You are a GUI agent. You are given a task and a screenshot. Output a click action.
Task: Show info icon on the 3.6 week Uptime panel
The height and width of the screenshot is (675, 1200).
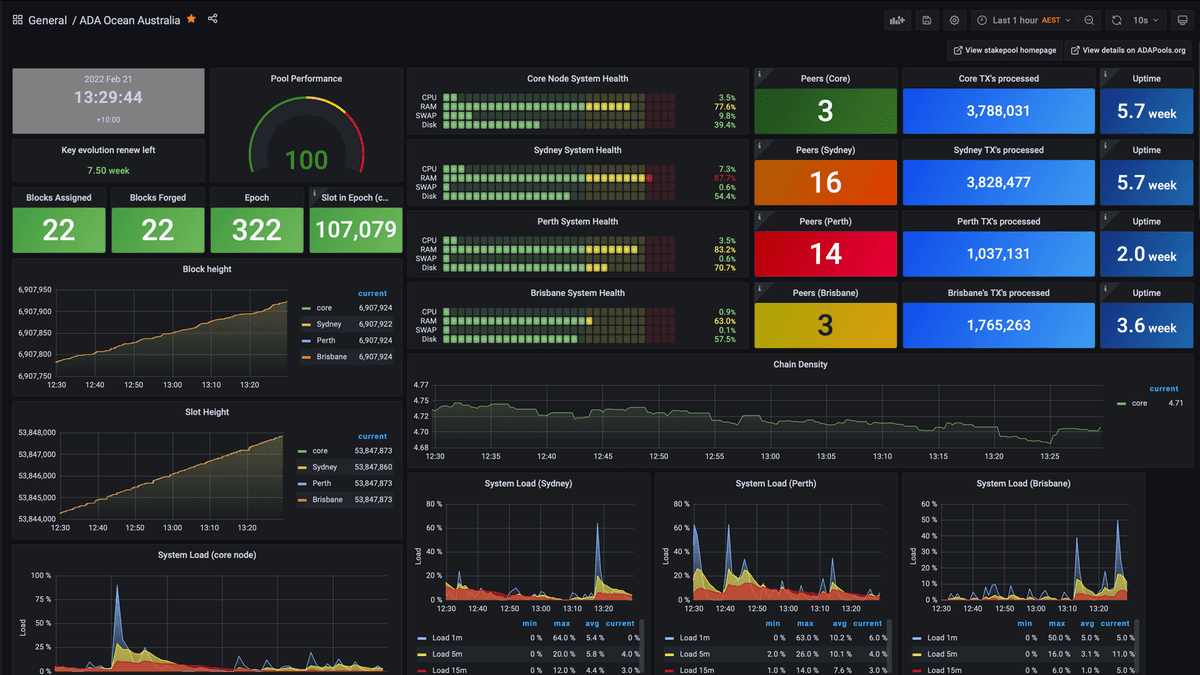point(1104,288)
